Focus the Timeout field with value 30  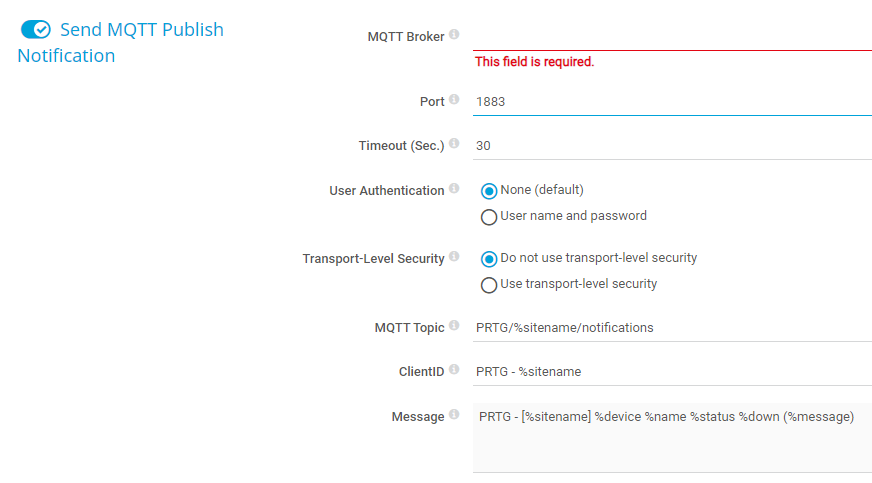point(672,145)
